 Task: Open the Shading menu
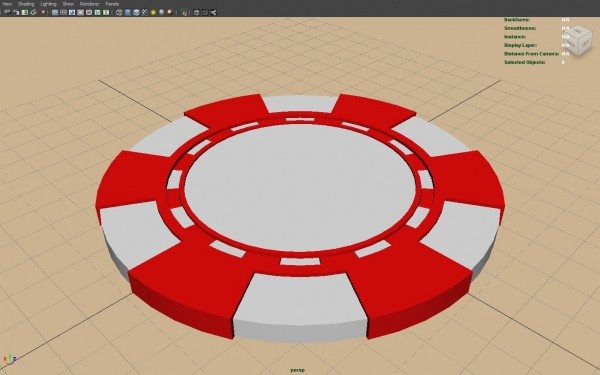[x=26, y=4]
